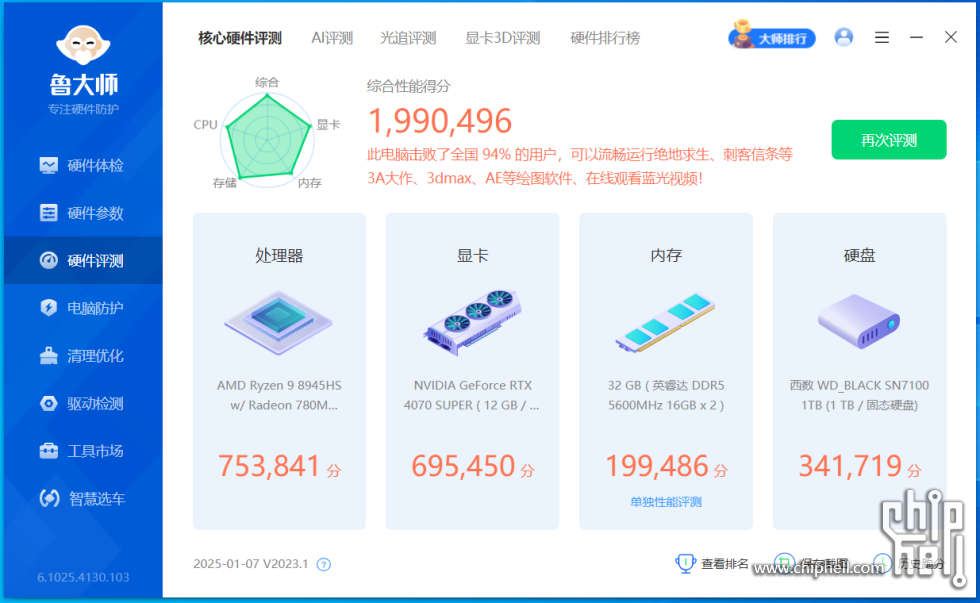Select 硬件评测 in the sidebar
The width and height of the screenshot is (980, 603).
click(x=83, y=261)
